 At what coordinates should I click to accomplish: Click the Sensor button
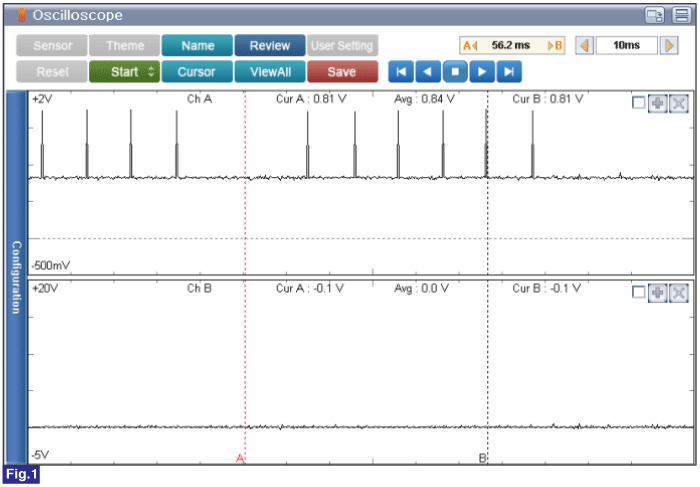coord(52,46)
